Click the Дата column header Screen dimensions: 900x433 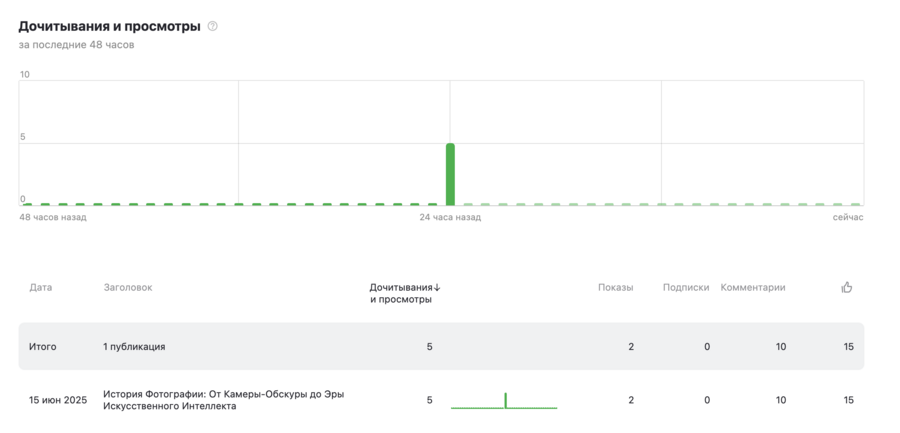coord(40,287)
